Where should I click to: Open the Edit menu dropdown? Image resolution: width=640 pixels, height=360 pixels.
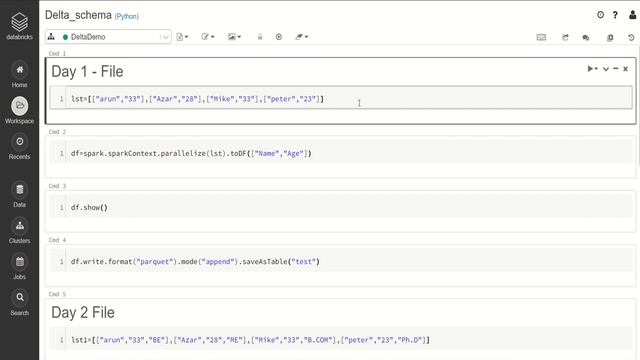[208, 37]
